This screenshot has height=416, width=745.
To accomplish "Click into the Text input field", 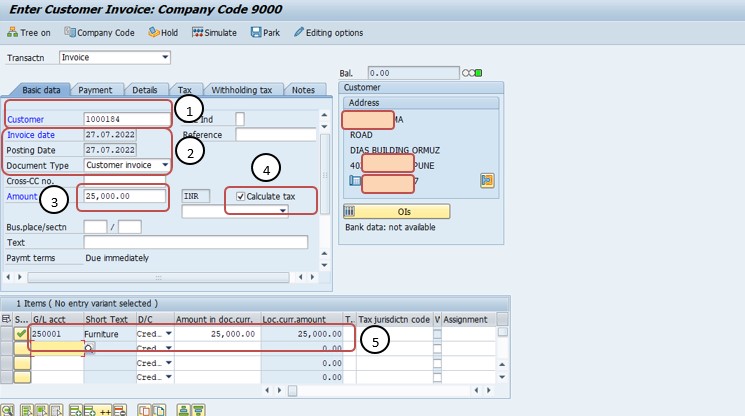I will click(x=196, y=242).
